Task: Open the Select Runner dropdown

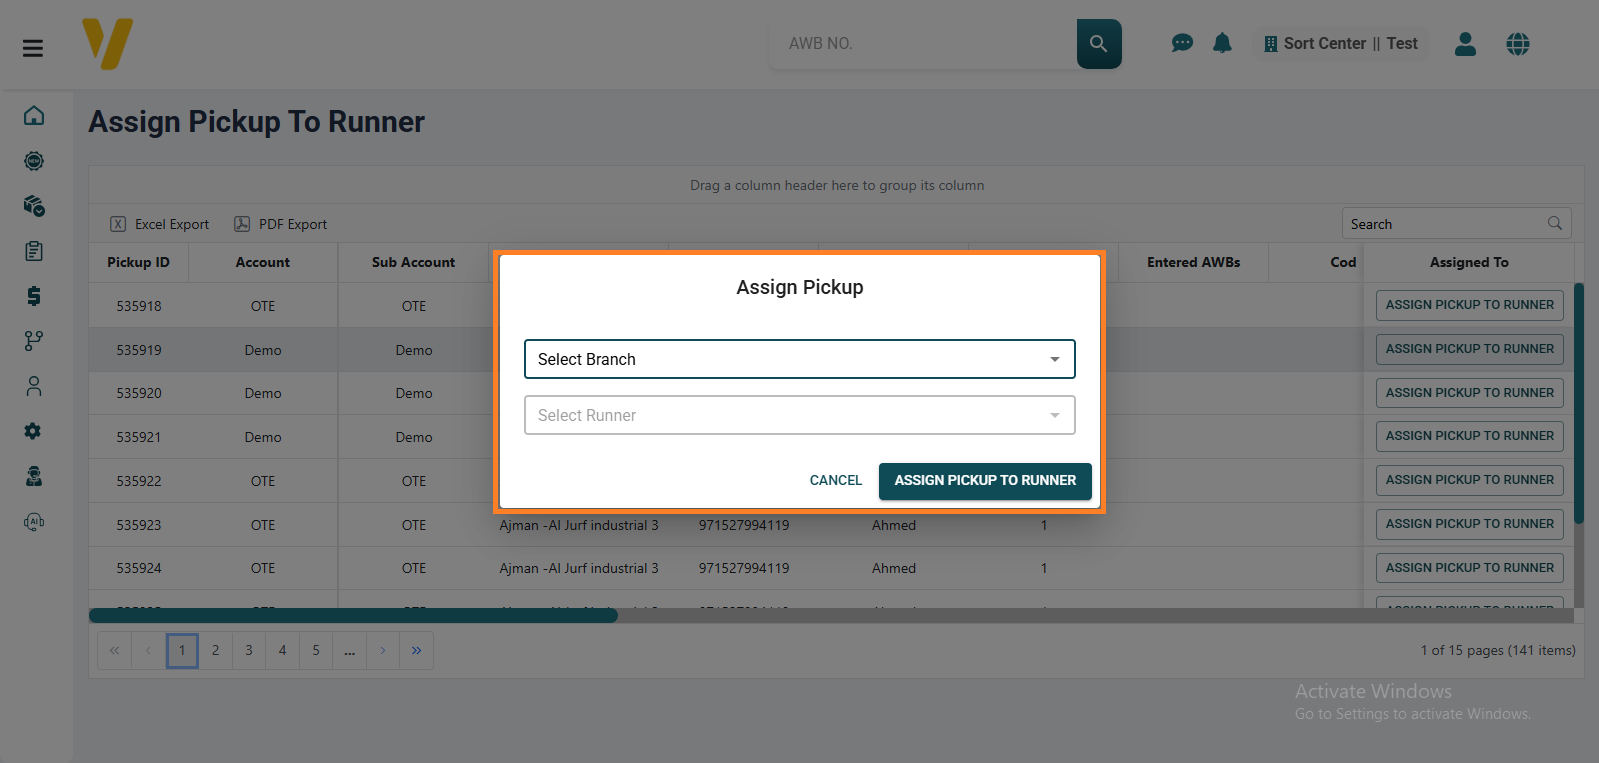Action: point(800,415)
